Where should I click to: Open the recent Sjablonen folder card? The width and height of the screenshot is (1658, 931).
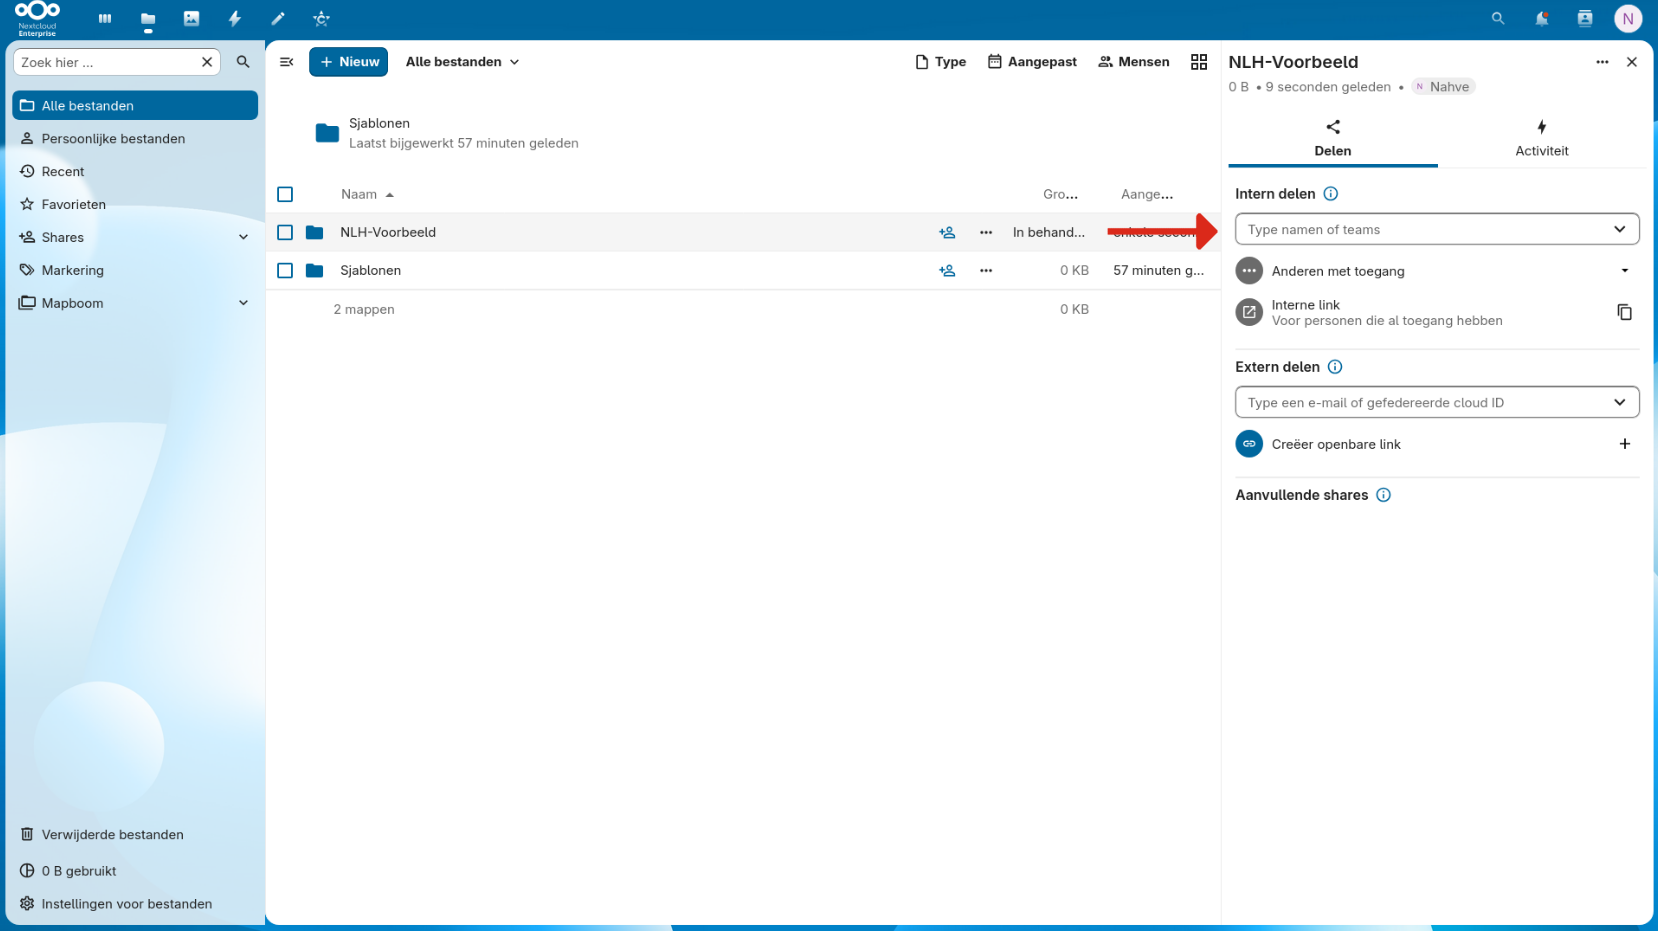[447, 133]
